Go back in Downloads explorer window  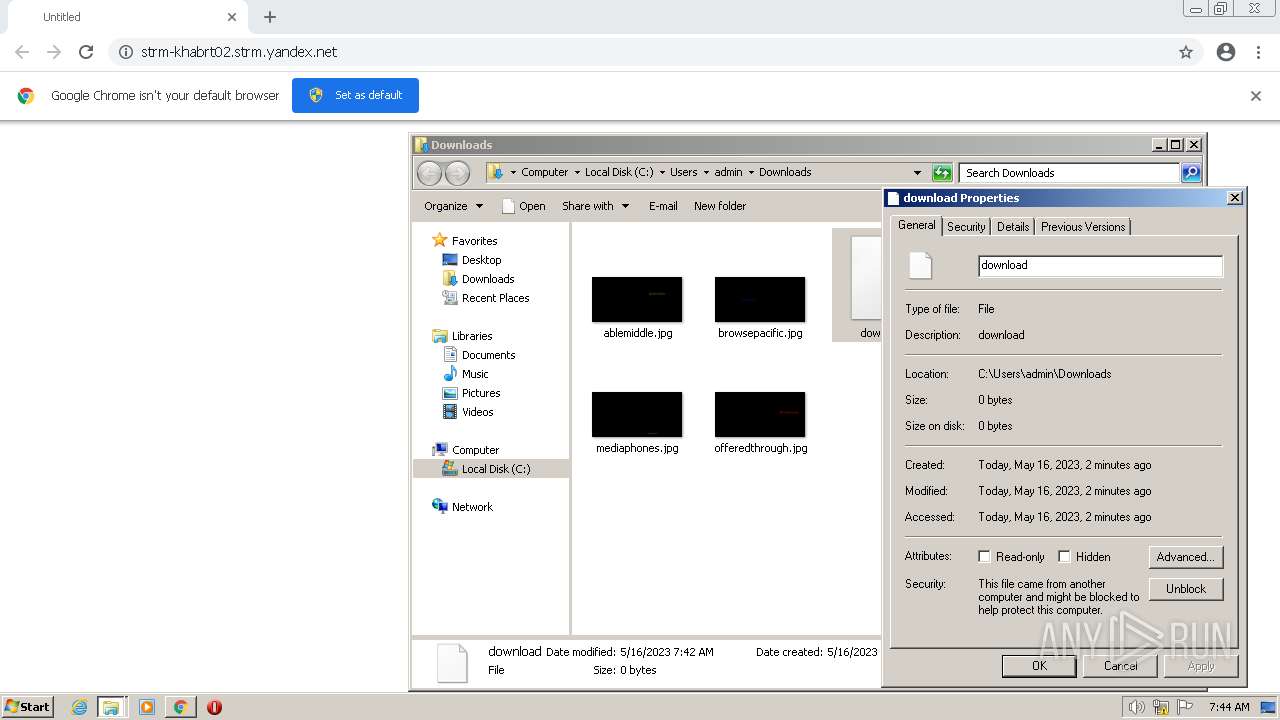pos(429,173)
